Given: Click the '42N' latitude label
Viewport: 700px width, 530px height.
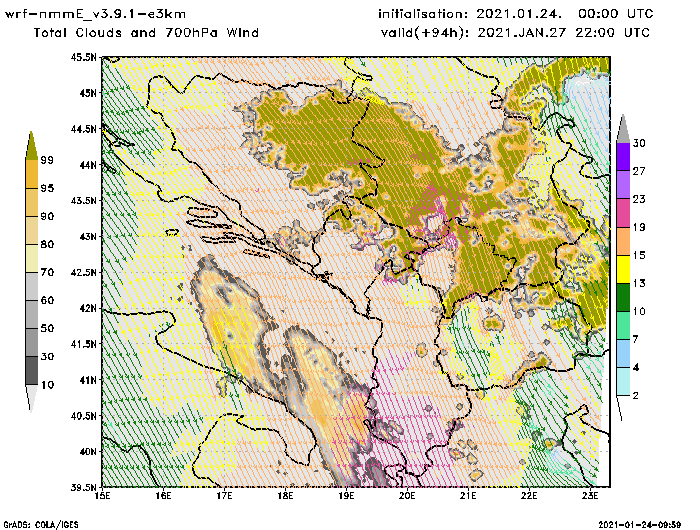Looking at the screenshot, I should tap(88, 308).
